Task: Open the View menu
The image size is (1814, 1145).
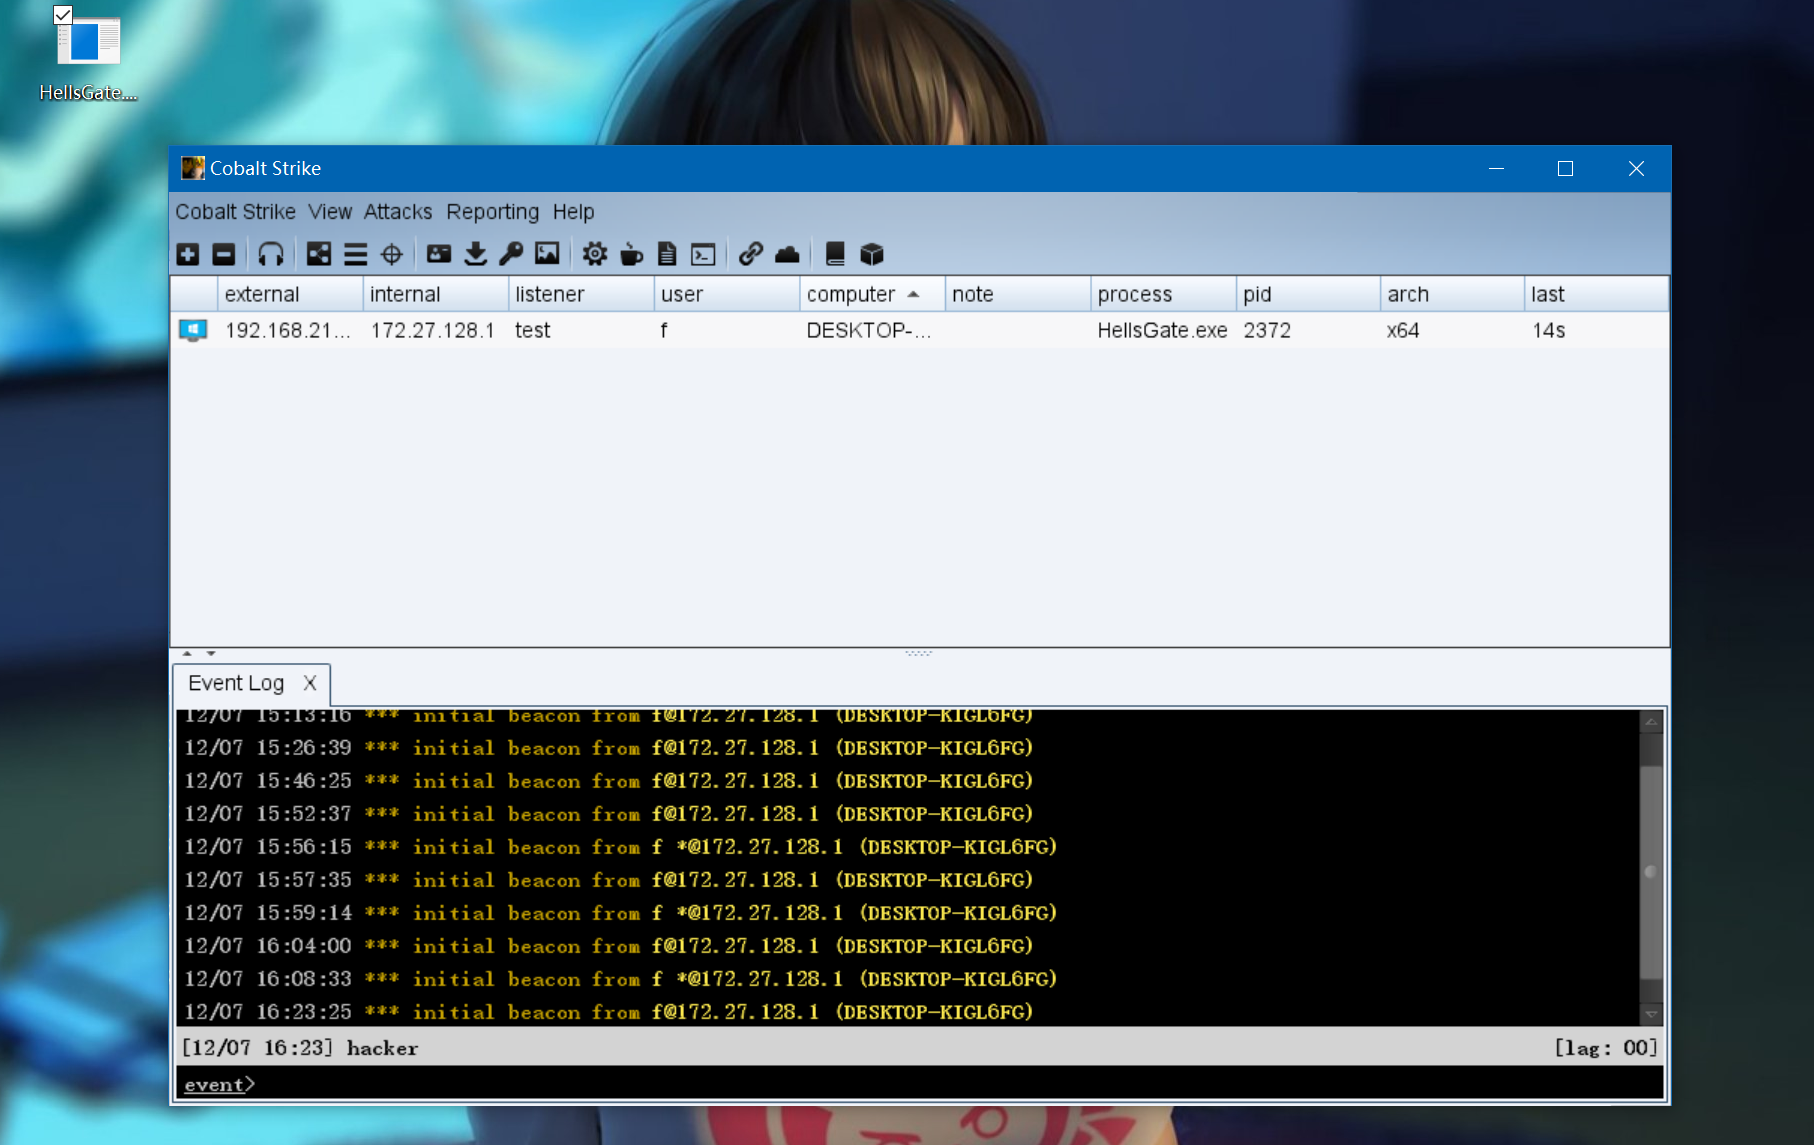Action: pos(330,212)
